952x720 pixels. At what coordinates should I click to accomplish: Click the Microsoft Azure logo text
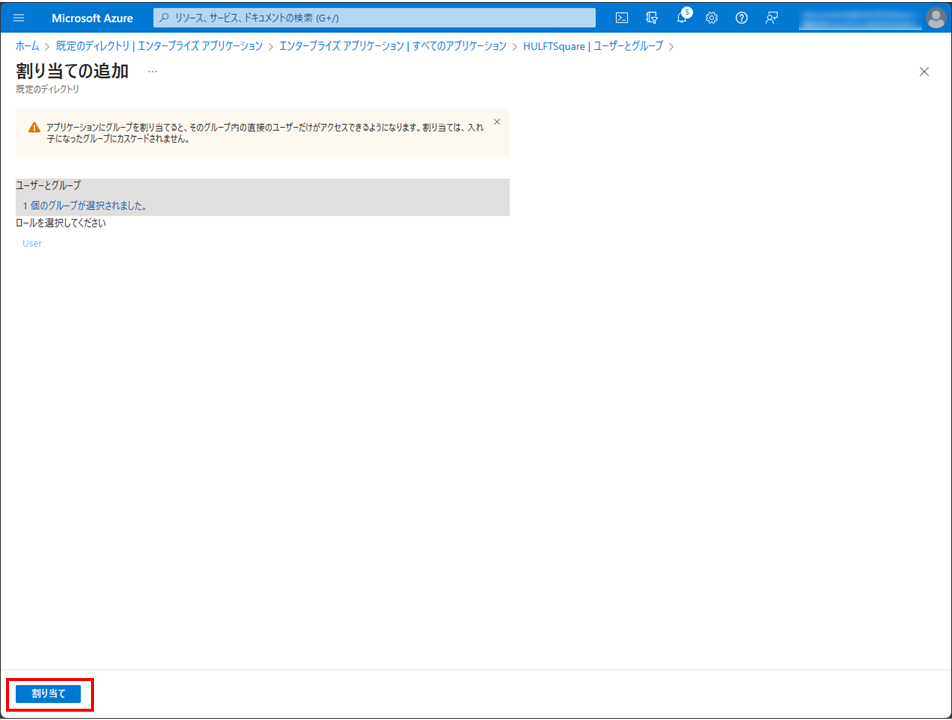(x=92, y=18)
